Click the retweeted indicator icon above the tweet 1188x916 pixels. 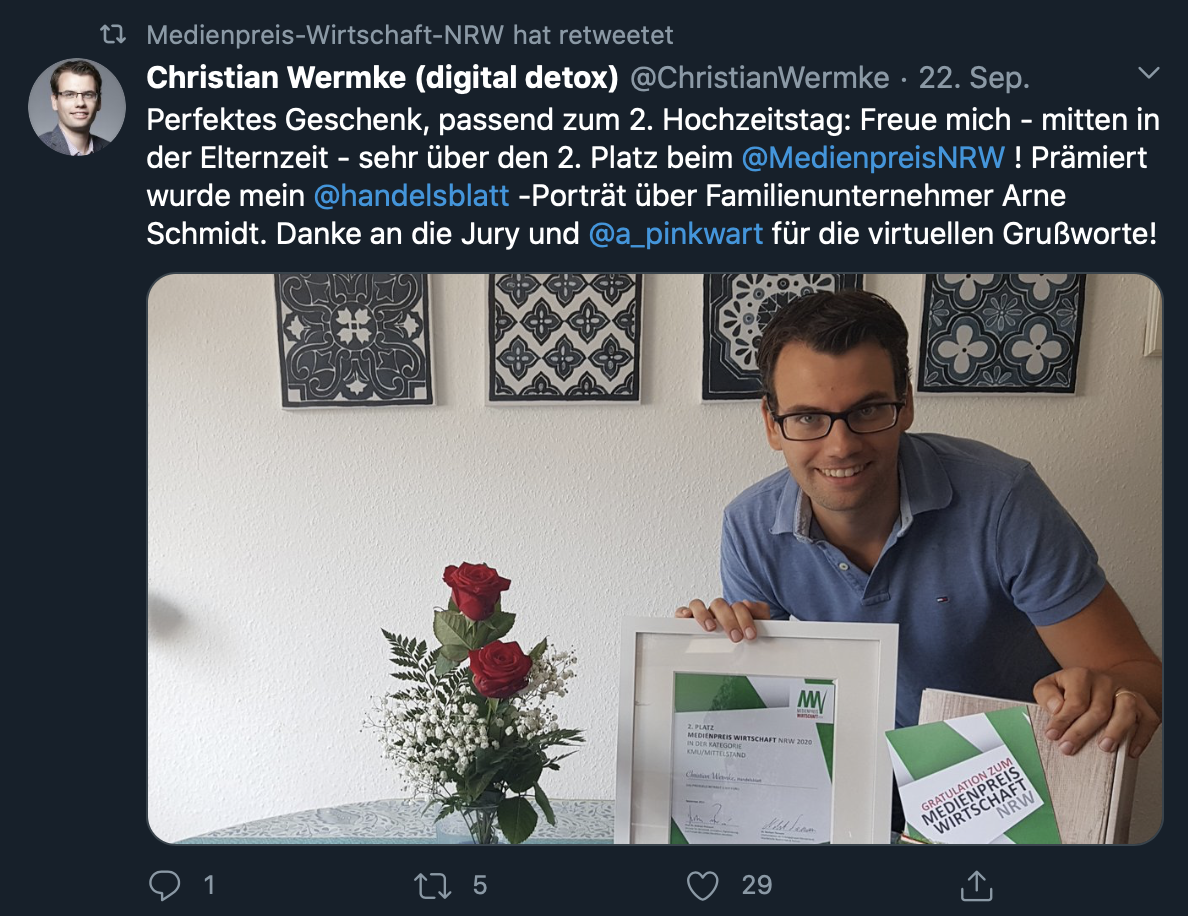click(113, 34)
